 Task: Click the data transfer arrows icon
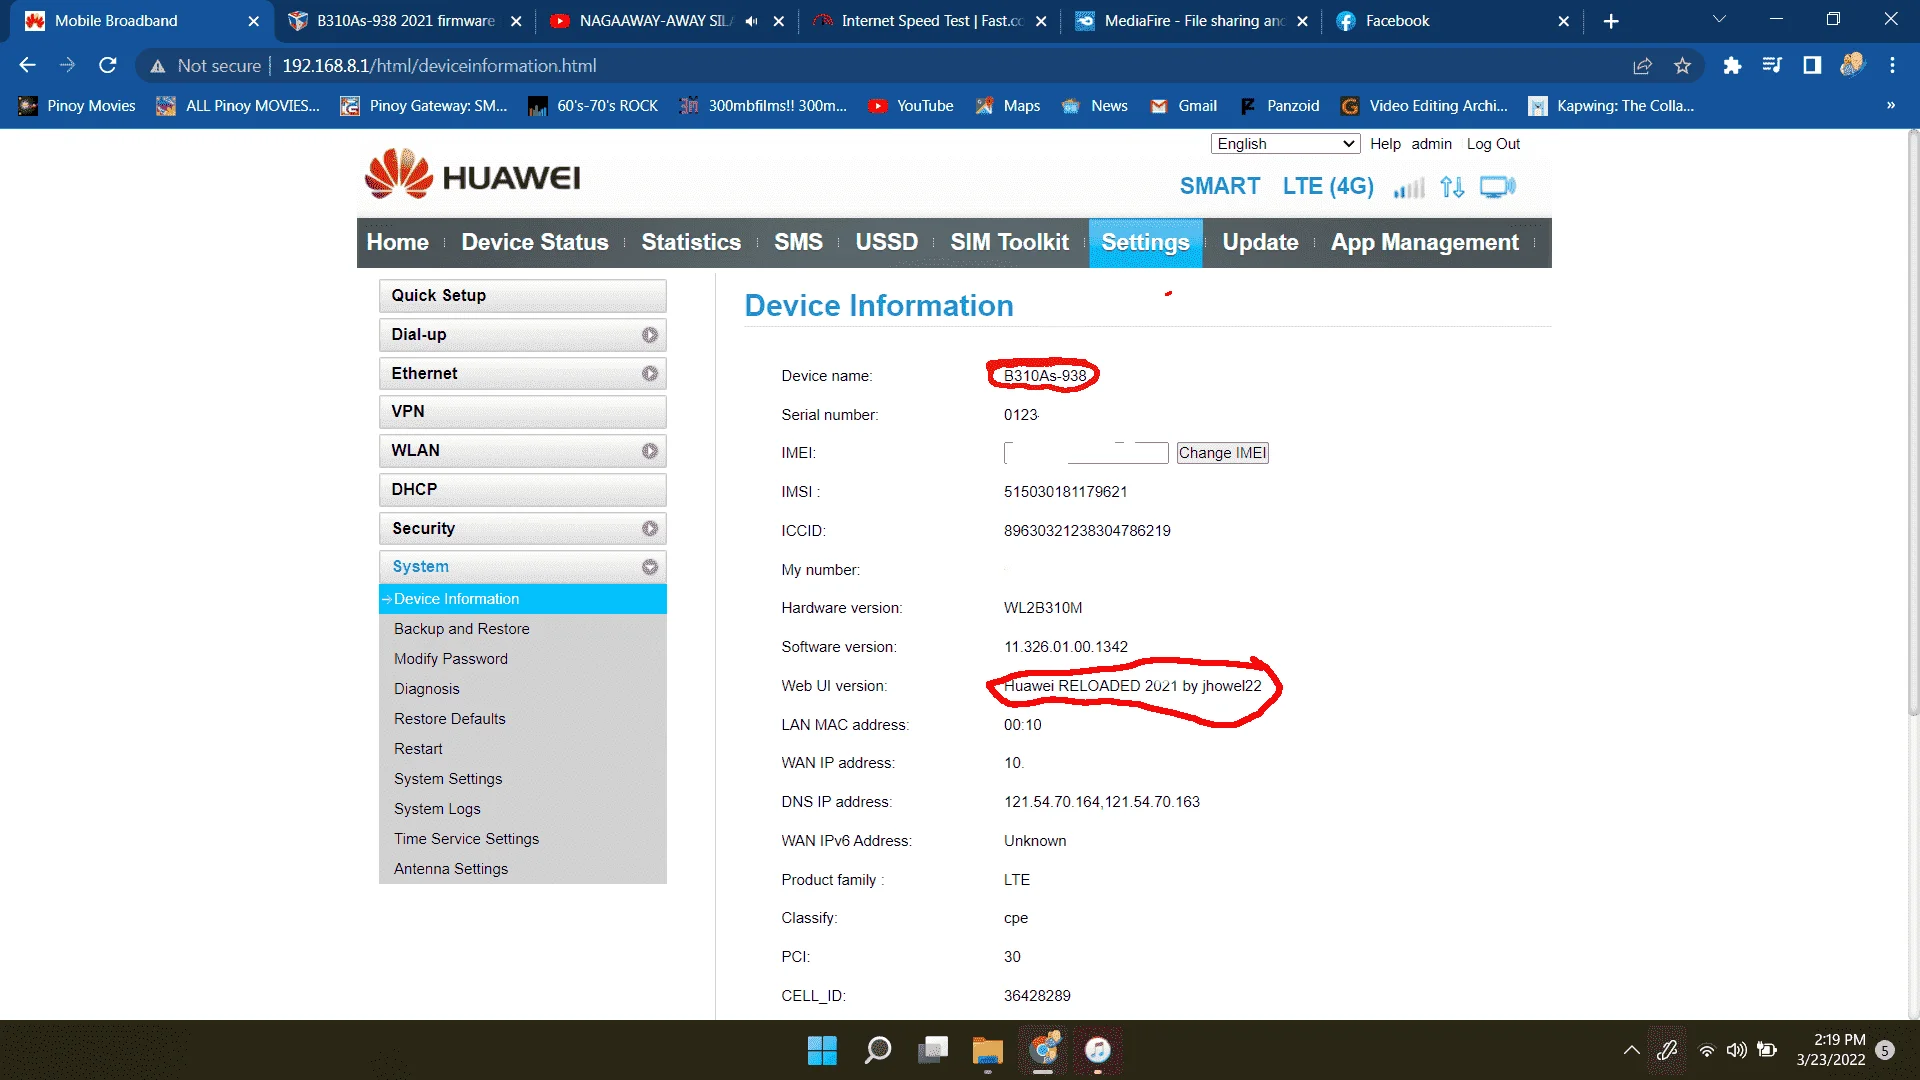(x=1452, y=187)
